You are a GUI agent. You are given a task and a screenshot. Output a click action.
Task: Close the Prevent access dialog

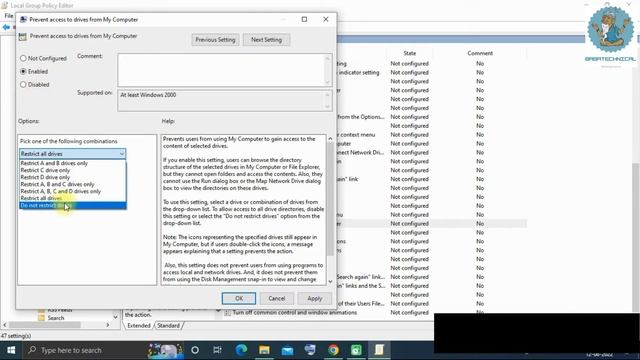point(326,19)
